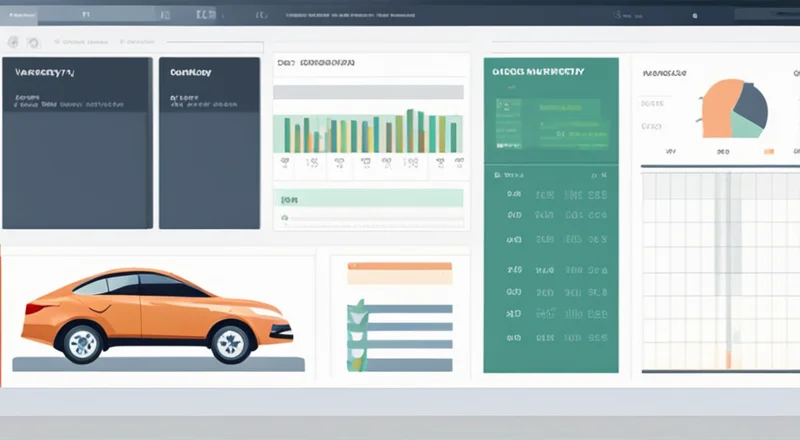This screenshot has width=800, height=440.
Task: Click the first data row in green table
Action: [556, 195]
